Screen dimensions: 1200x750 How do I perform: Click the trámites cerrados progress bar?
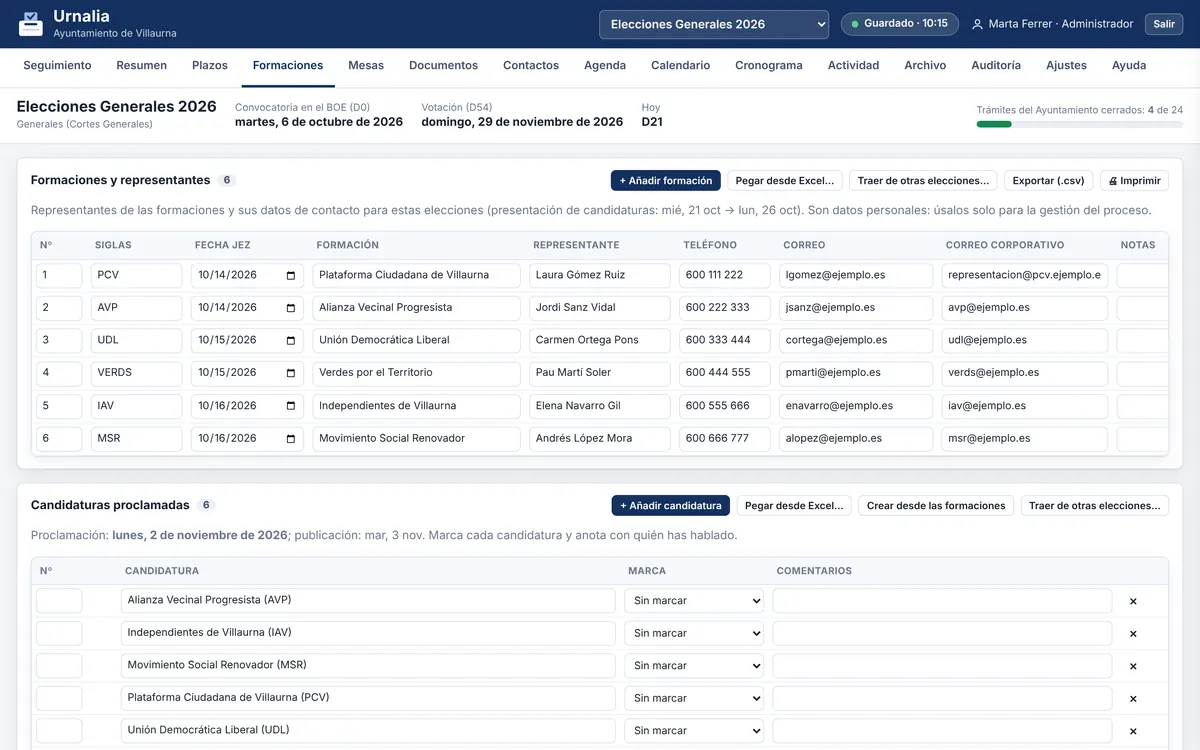(1080, 124)
